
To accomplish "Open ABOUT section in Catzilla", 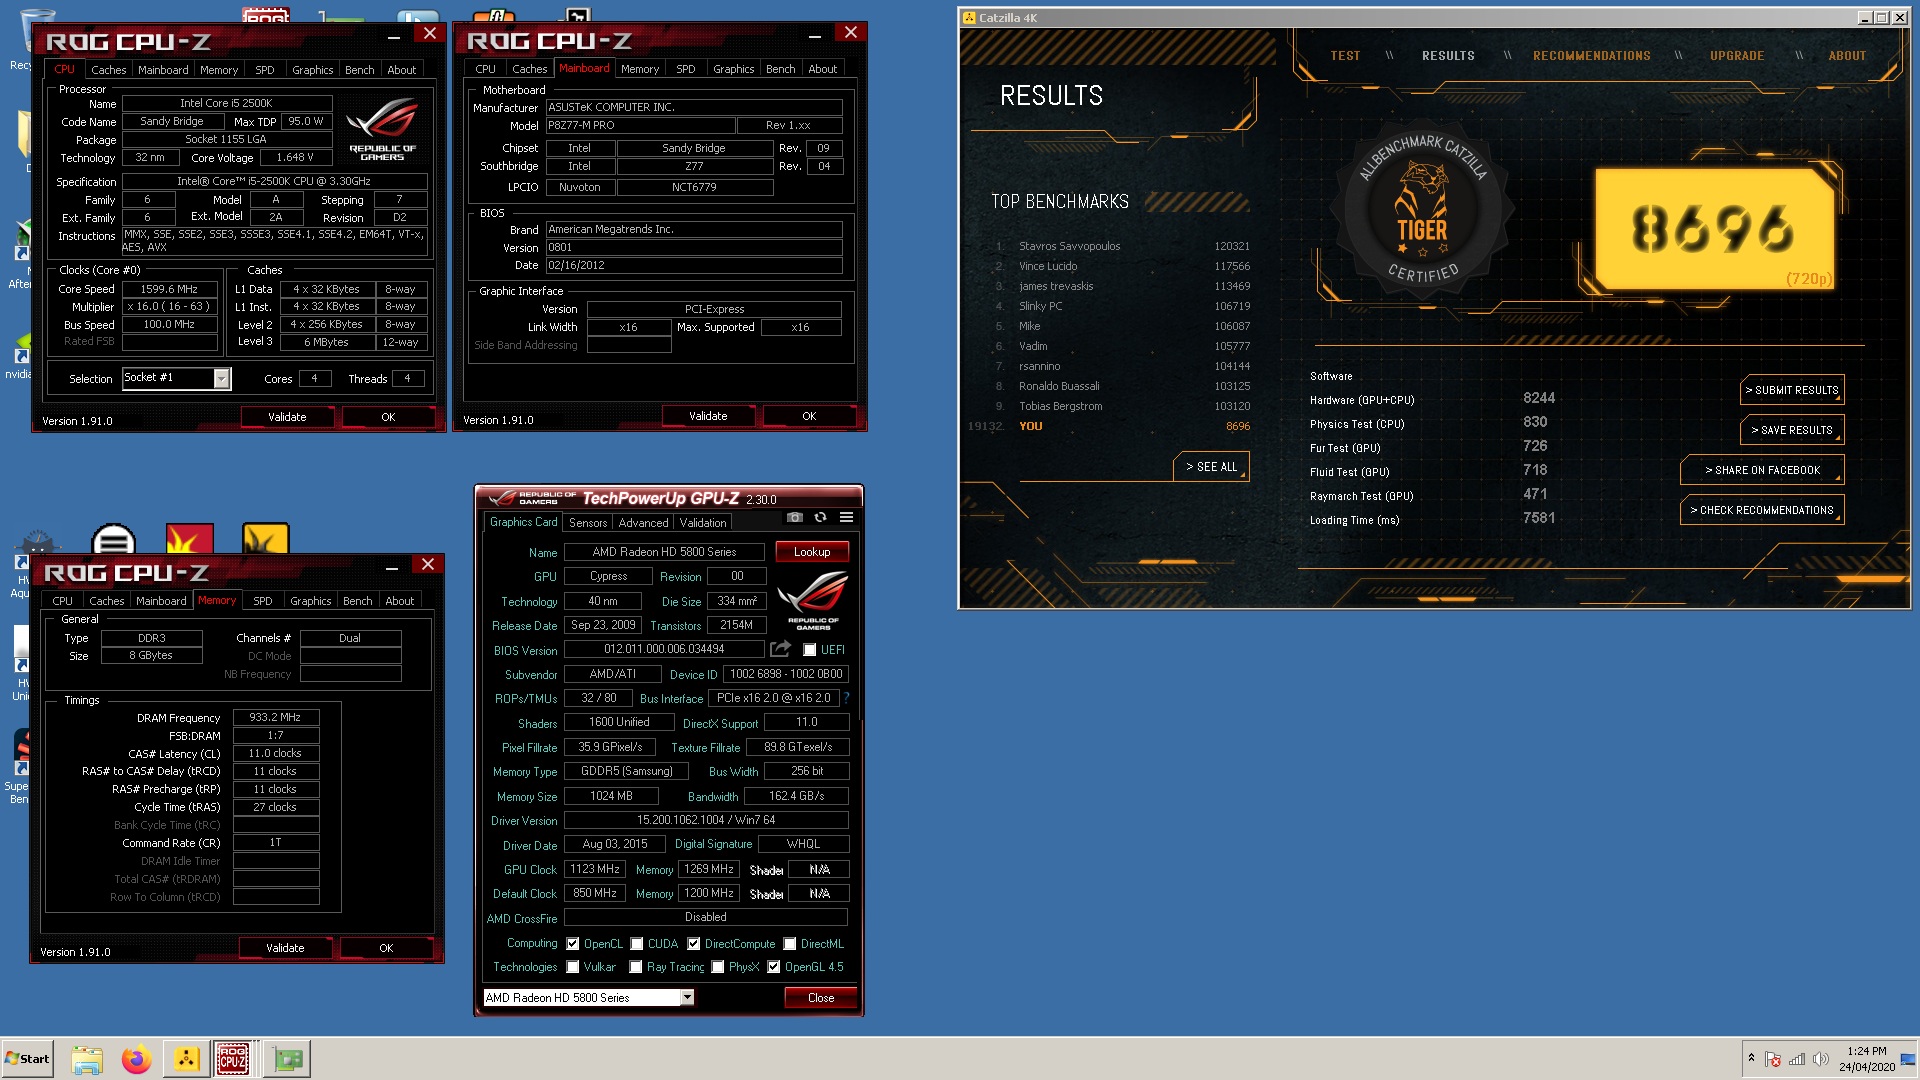I will [1847, 56].
